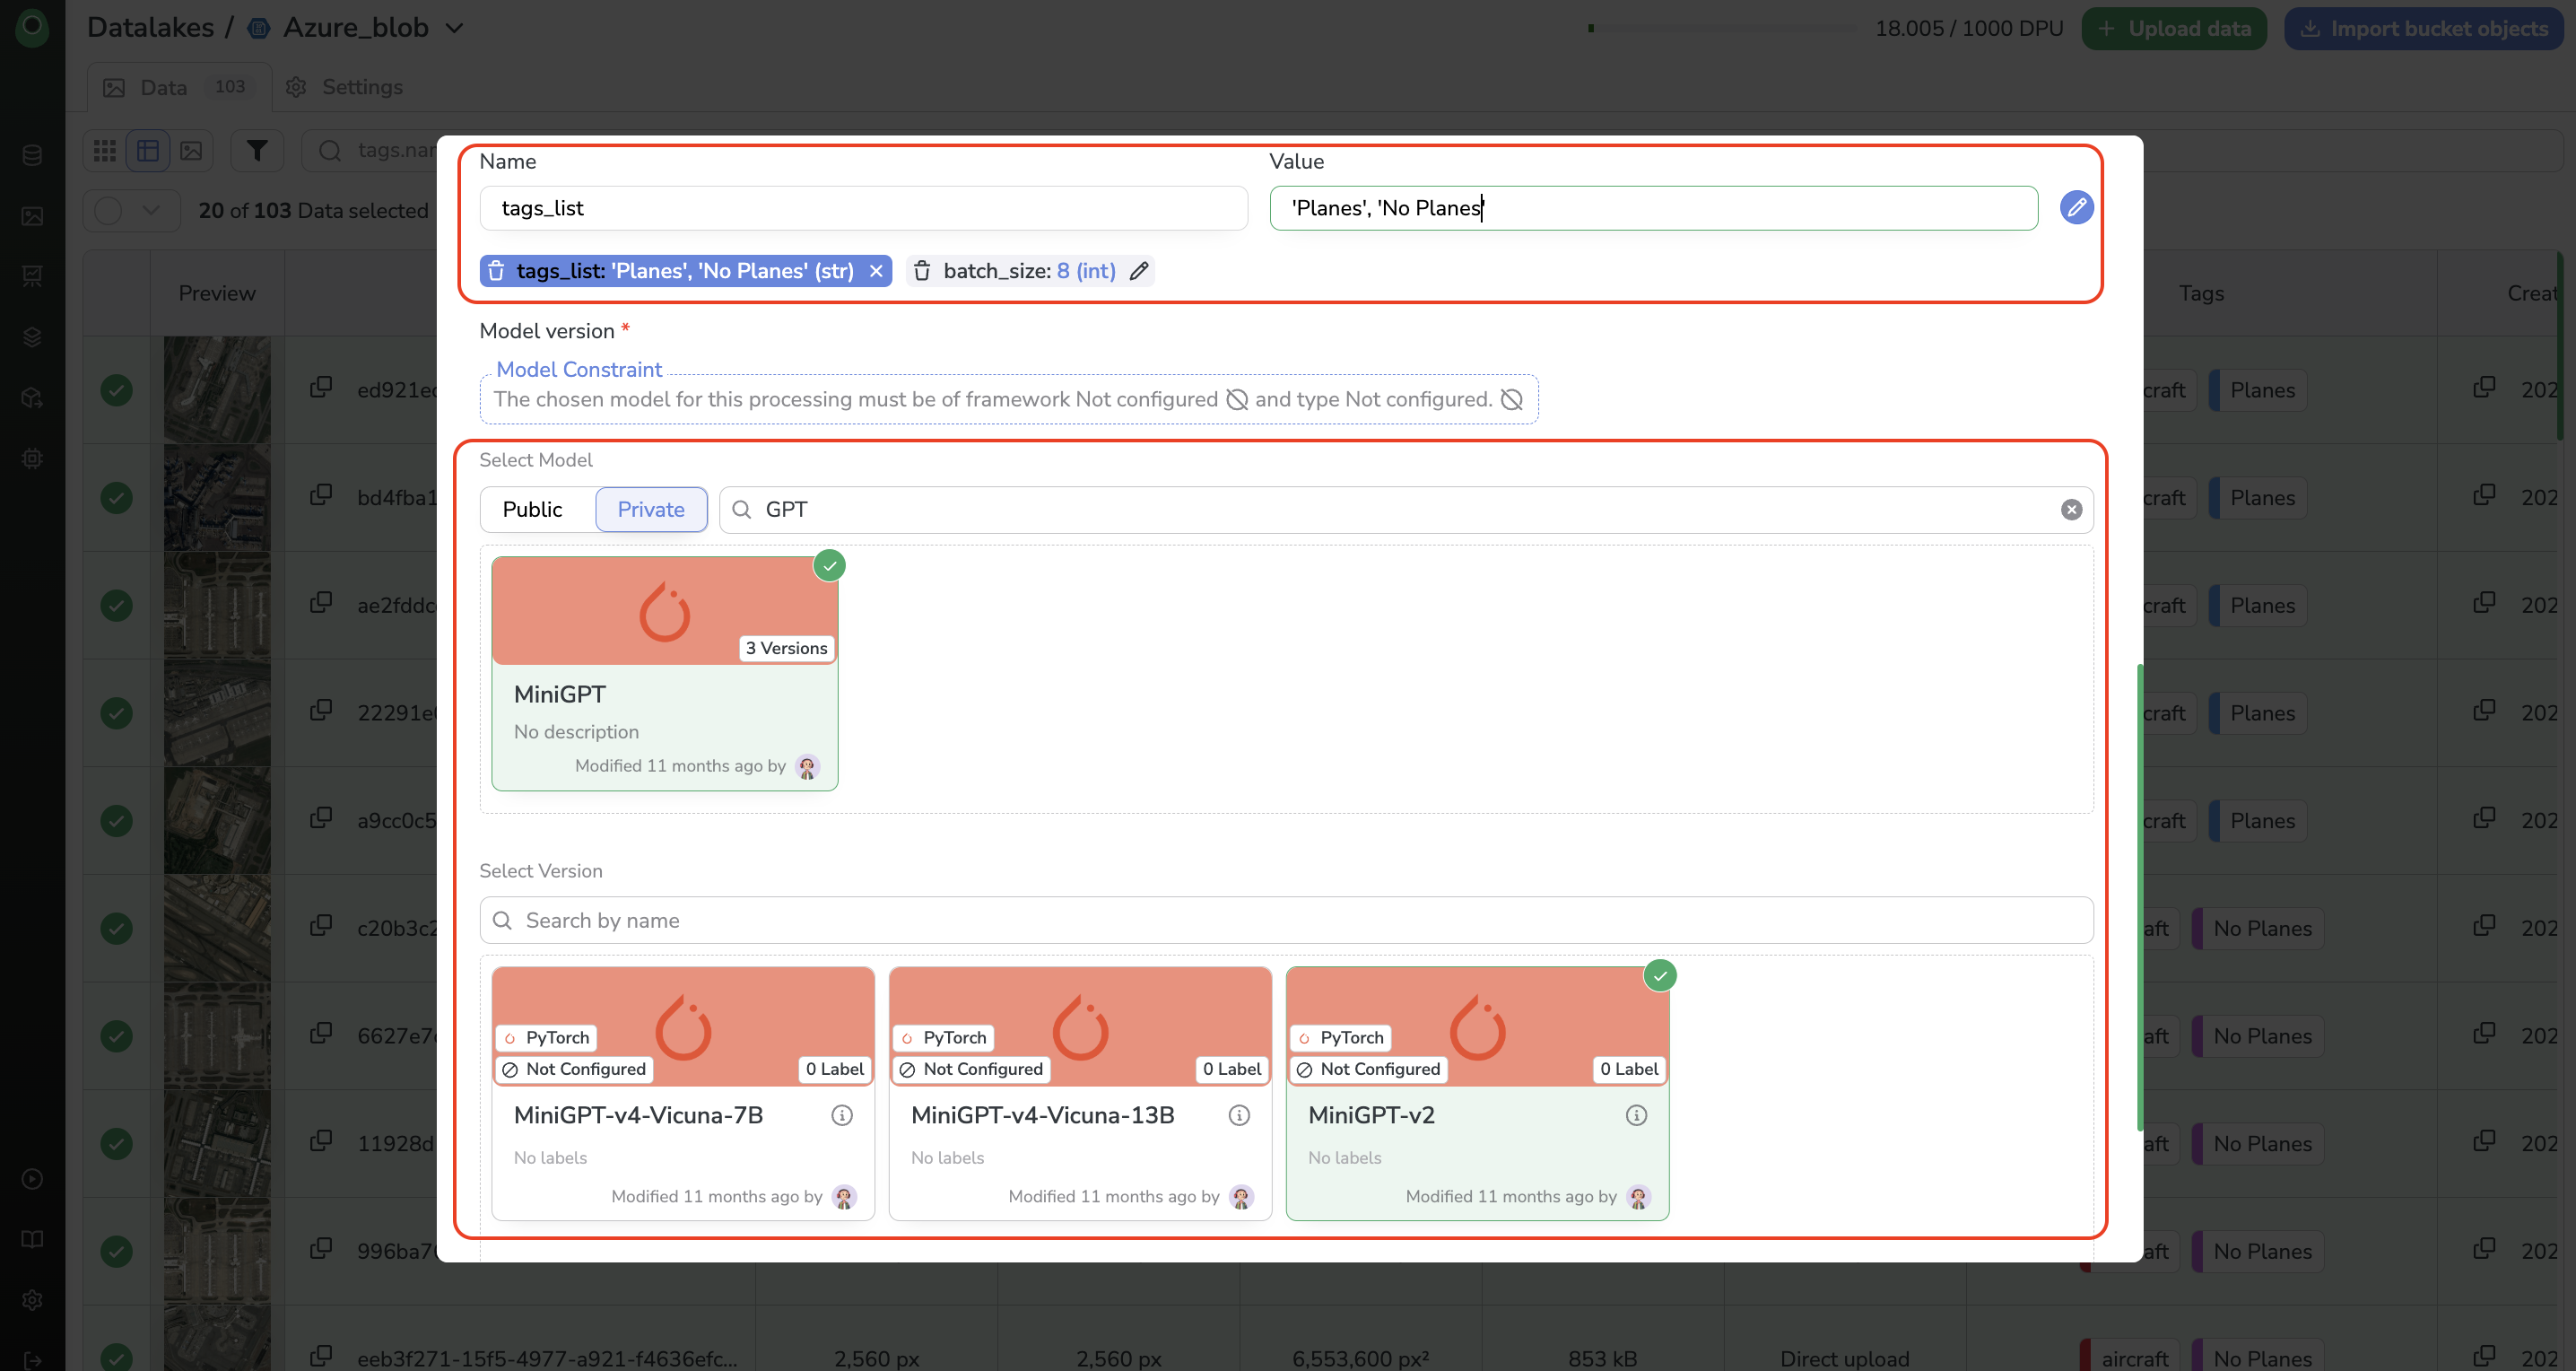
Task: Open the processing chip icon in sidebar
Action: pyautogui.click(x=32, y=459)
